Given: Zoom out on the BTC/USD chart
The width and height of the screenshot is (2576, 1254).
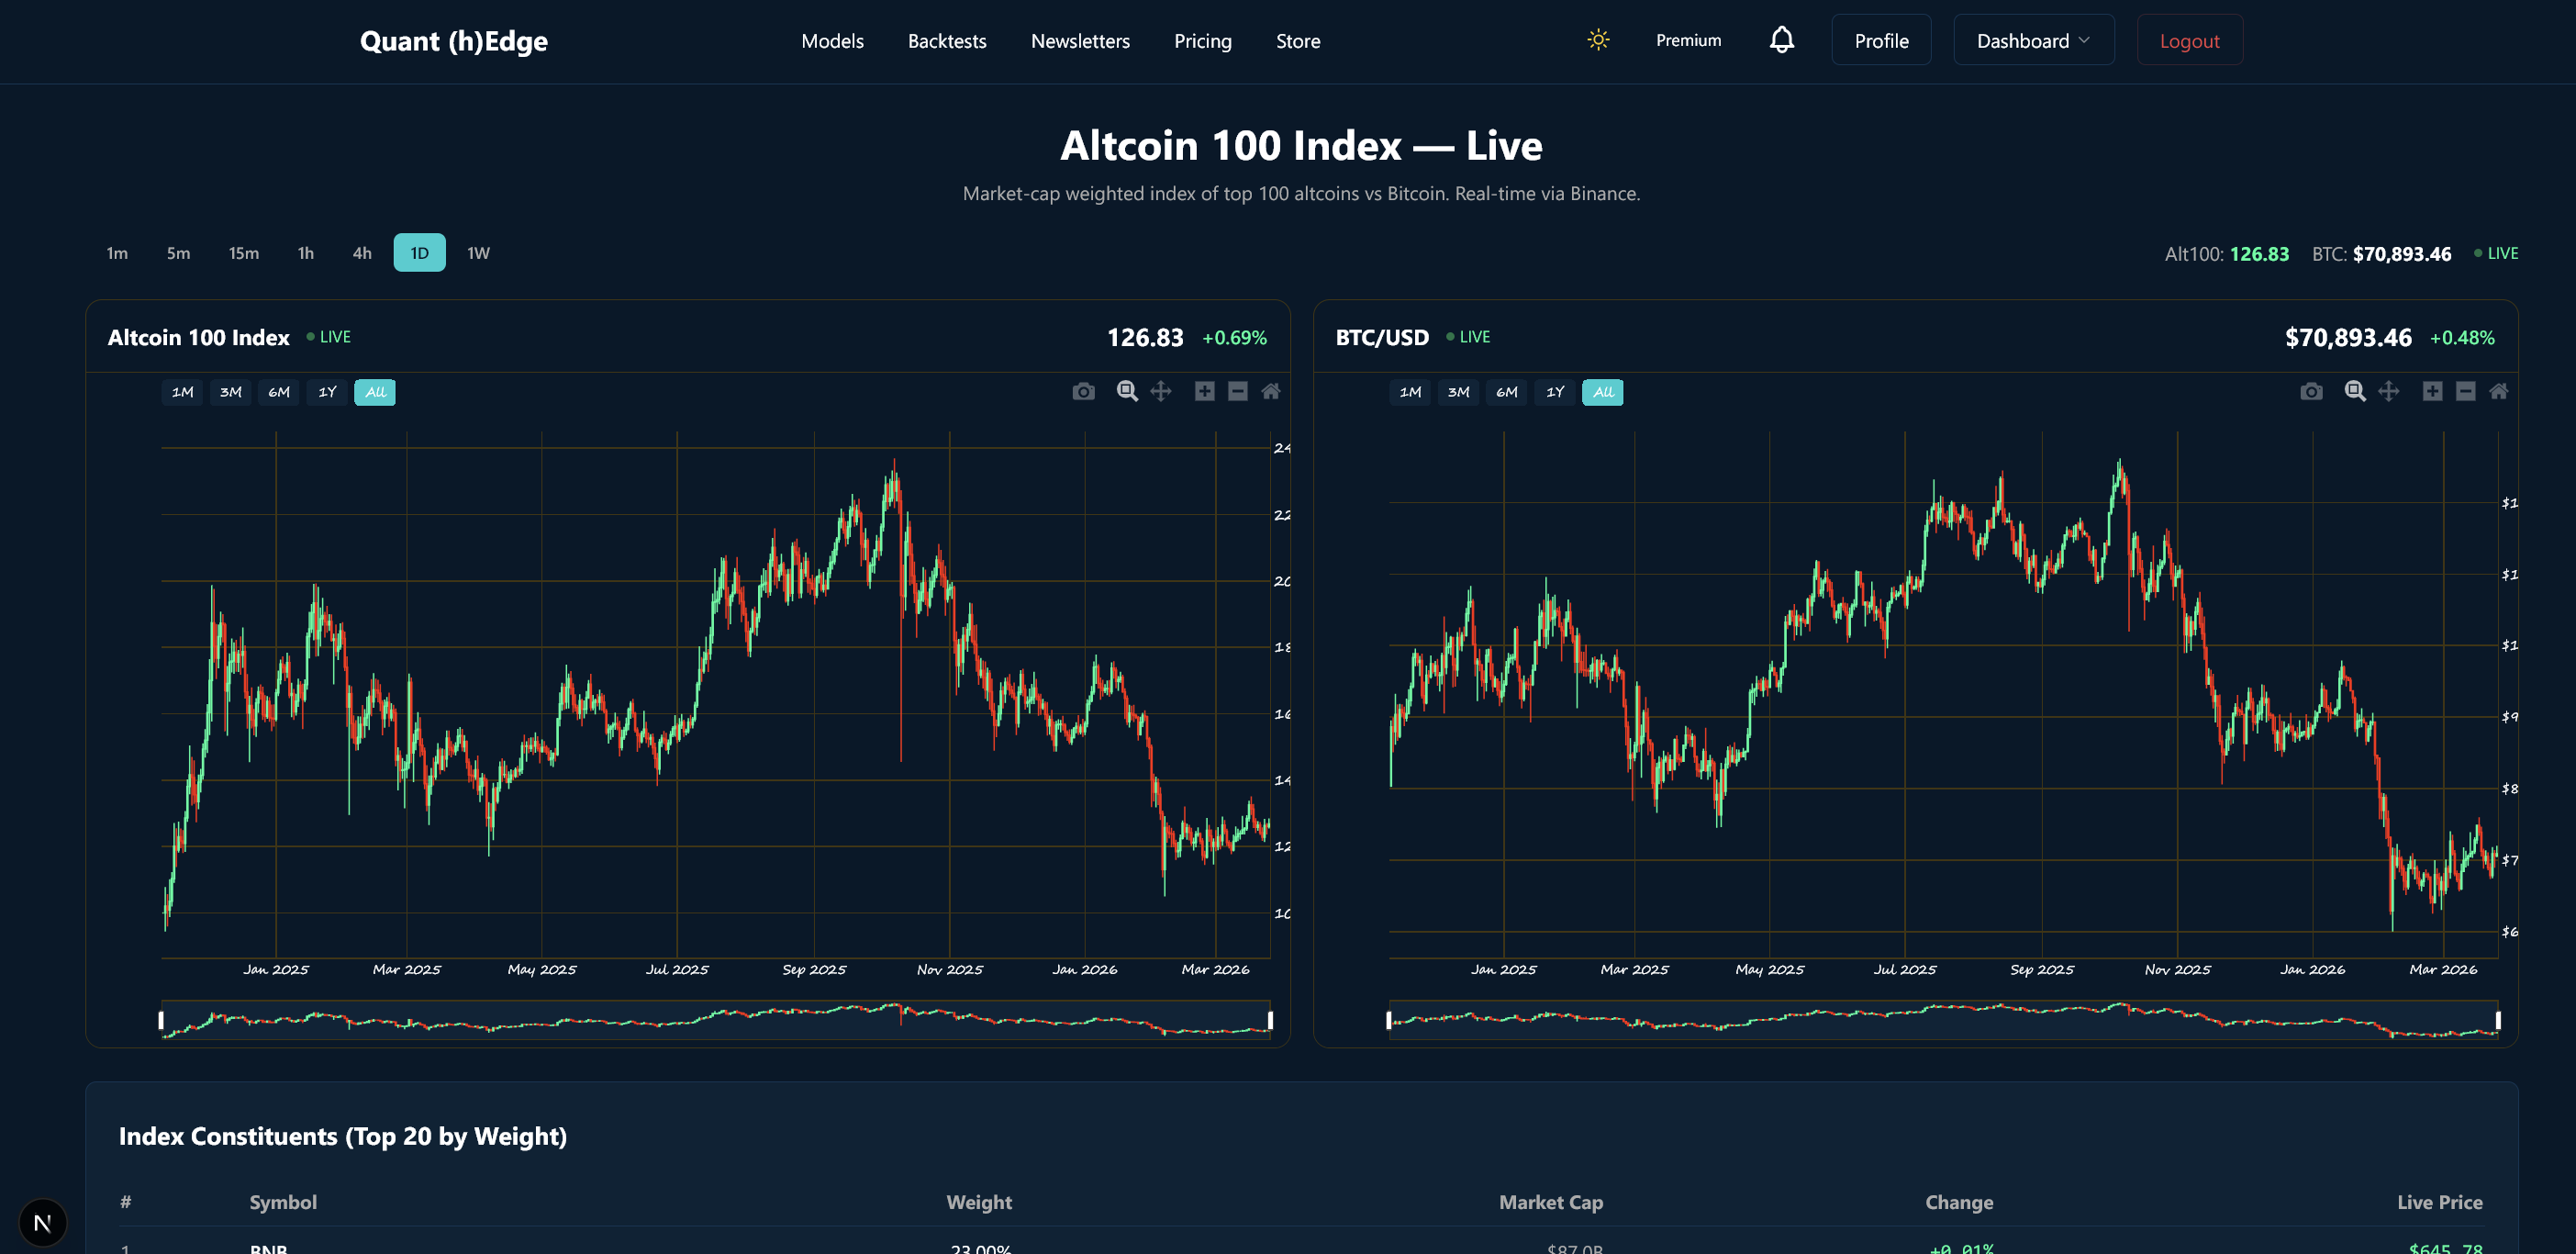Looking at the screenshot, I should [x=2465, y=391].
